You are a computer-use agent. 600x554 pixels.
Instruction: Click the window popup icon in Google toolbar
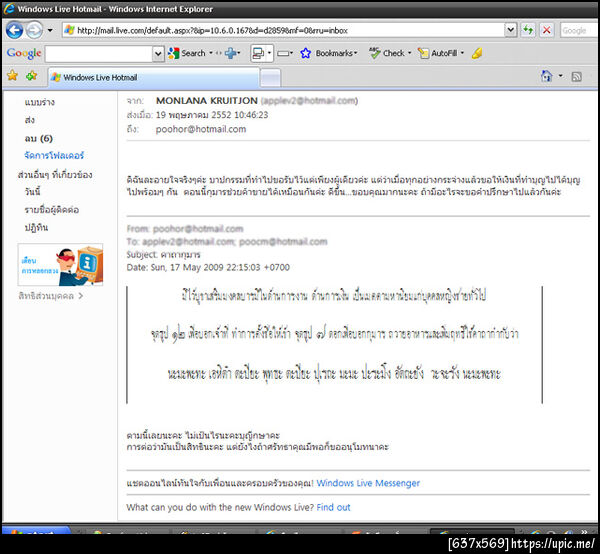coord(258,53)
